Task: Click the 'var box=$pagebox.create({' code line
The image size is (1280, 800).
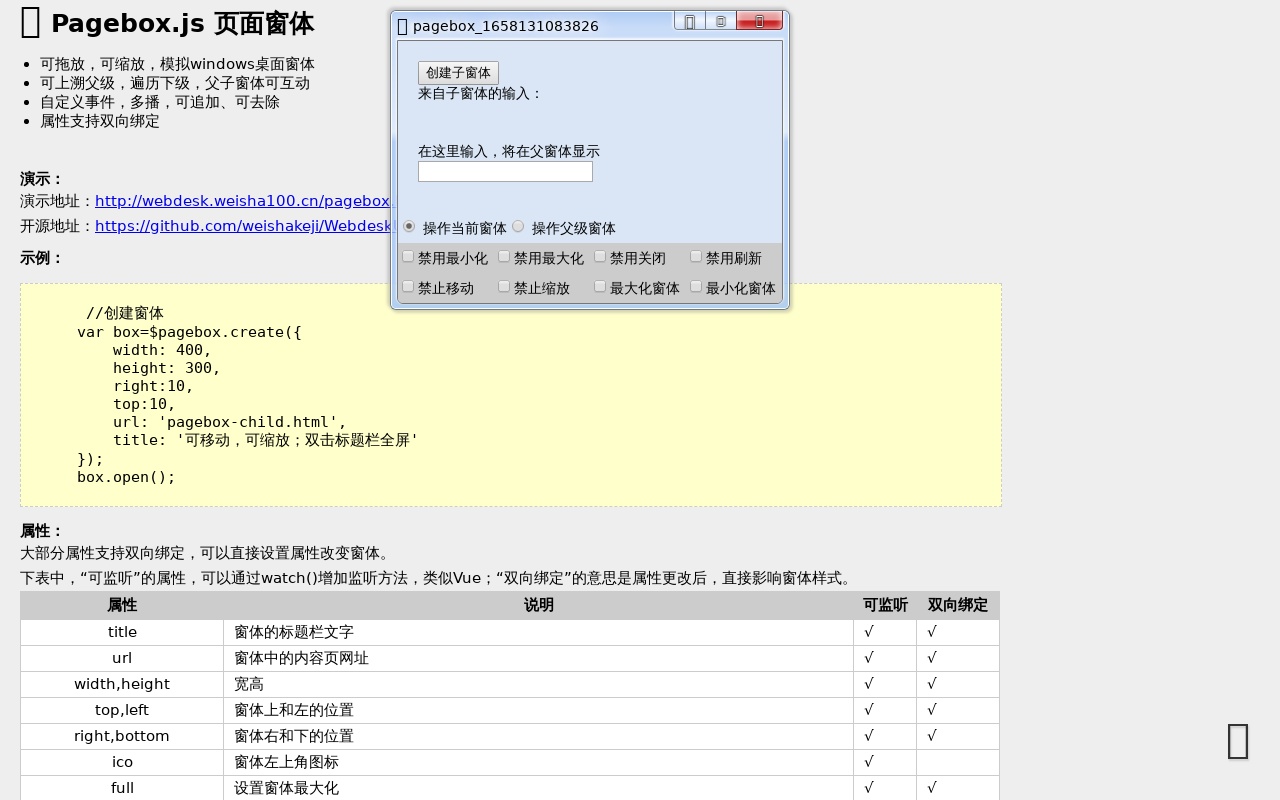Action: pos(189,332)
